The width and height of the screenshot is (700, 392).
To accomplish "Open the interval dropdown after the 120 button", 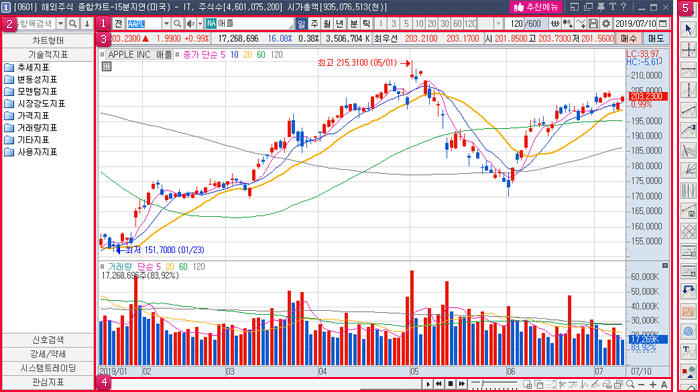I will (499, 23).
